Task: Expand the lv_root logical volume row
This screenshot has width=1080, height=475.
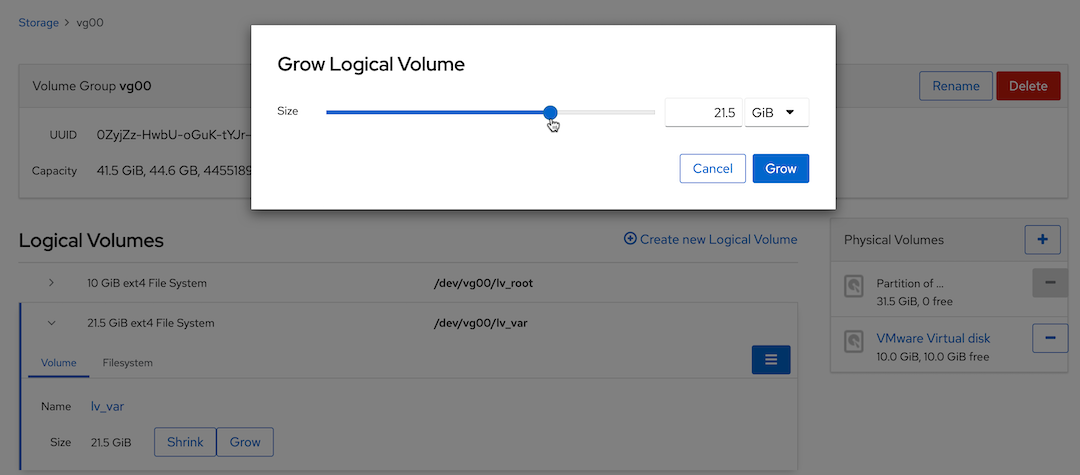Action: (52, 283)
